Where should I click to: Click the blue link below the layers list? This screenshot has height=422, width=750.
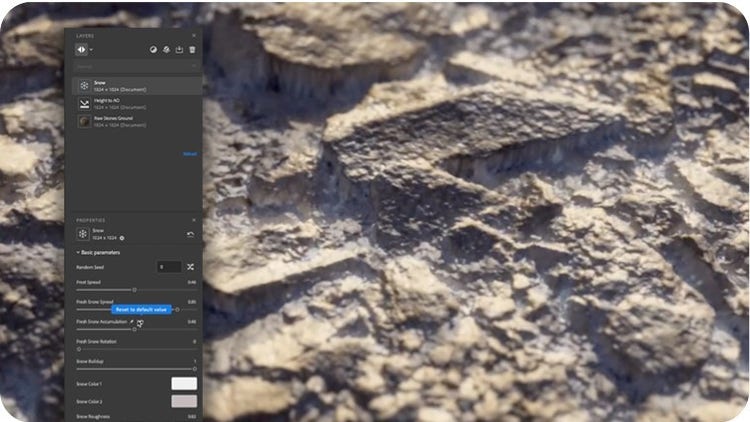(x=189, y=154)
